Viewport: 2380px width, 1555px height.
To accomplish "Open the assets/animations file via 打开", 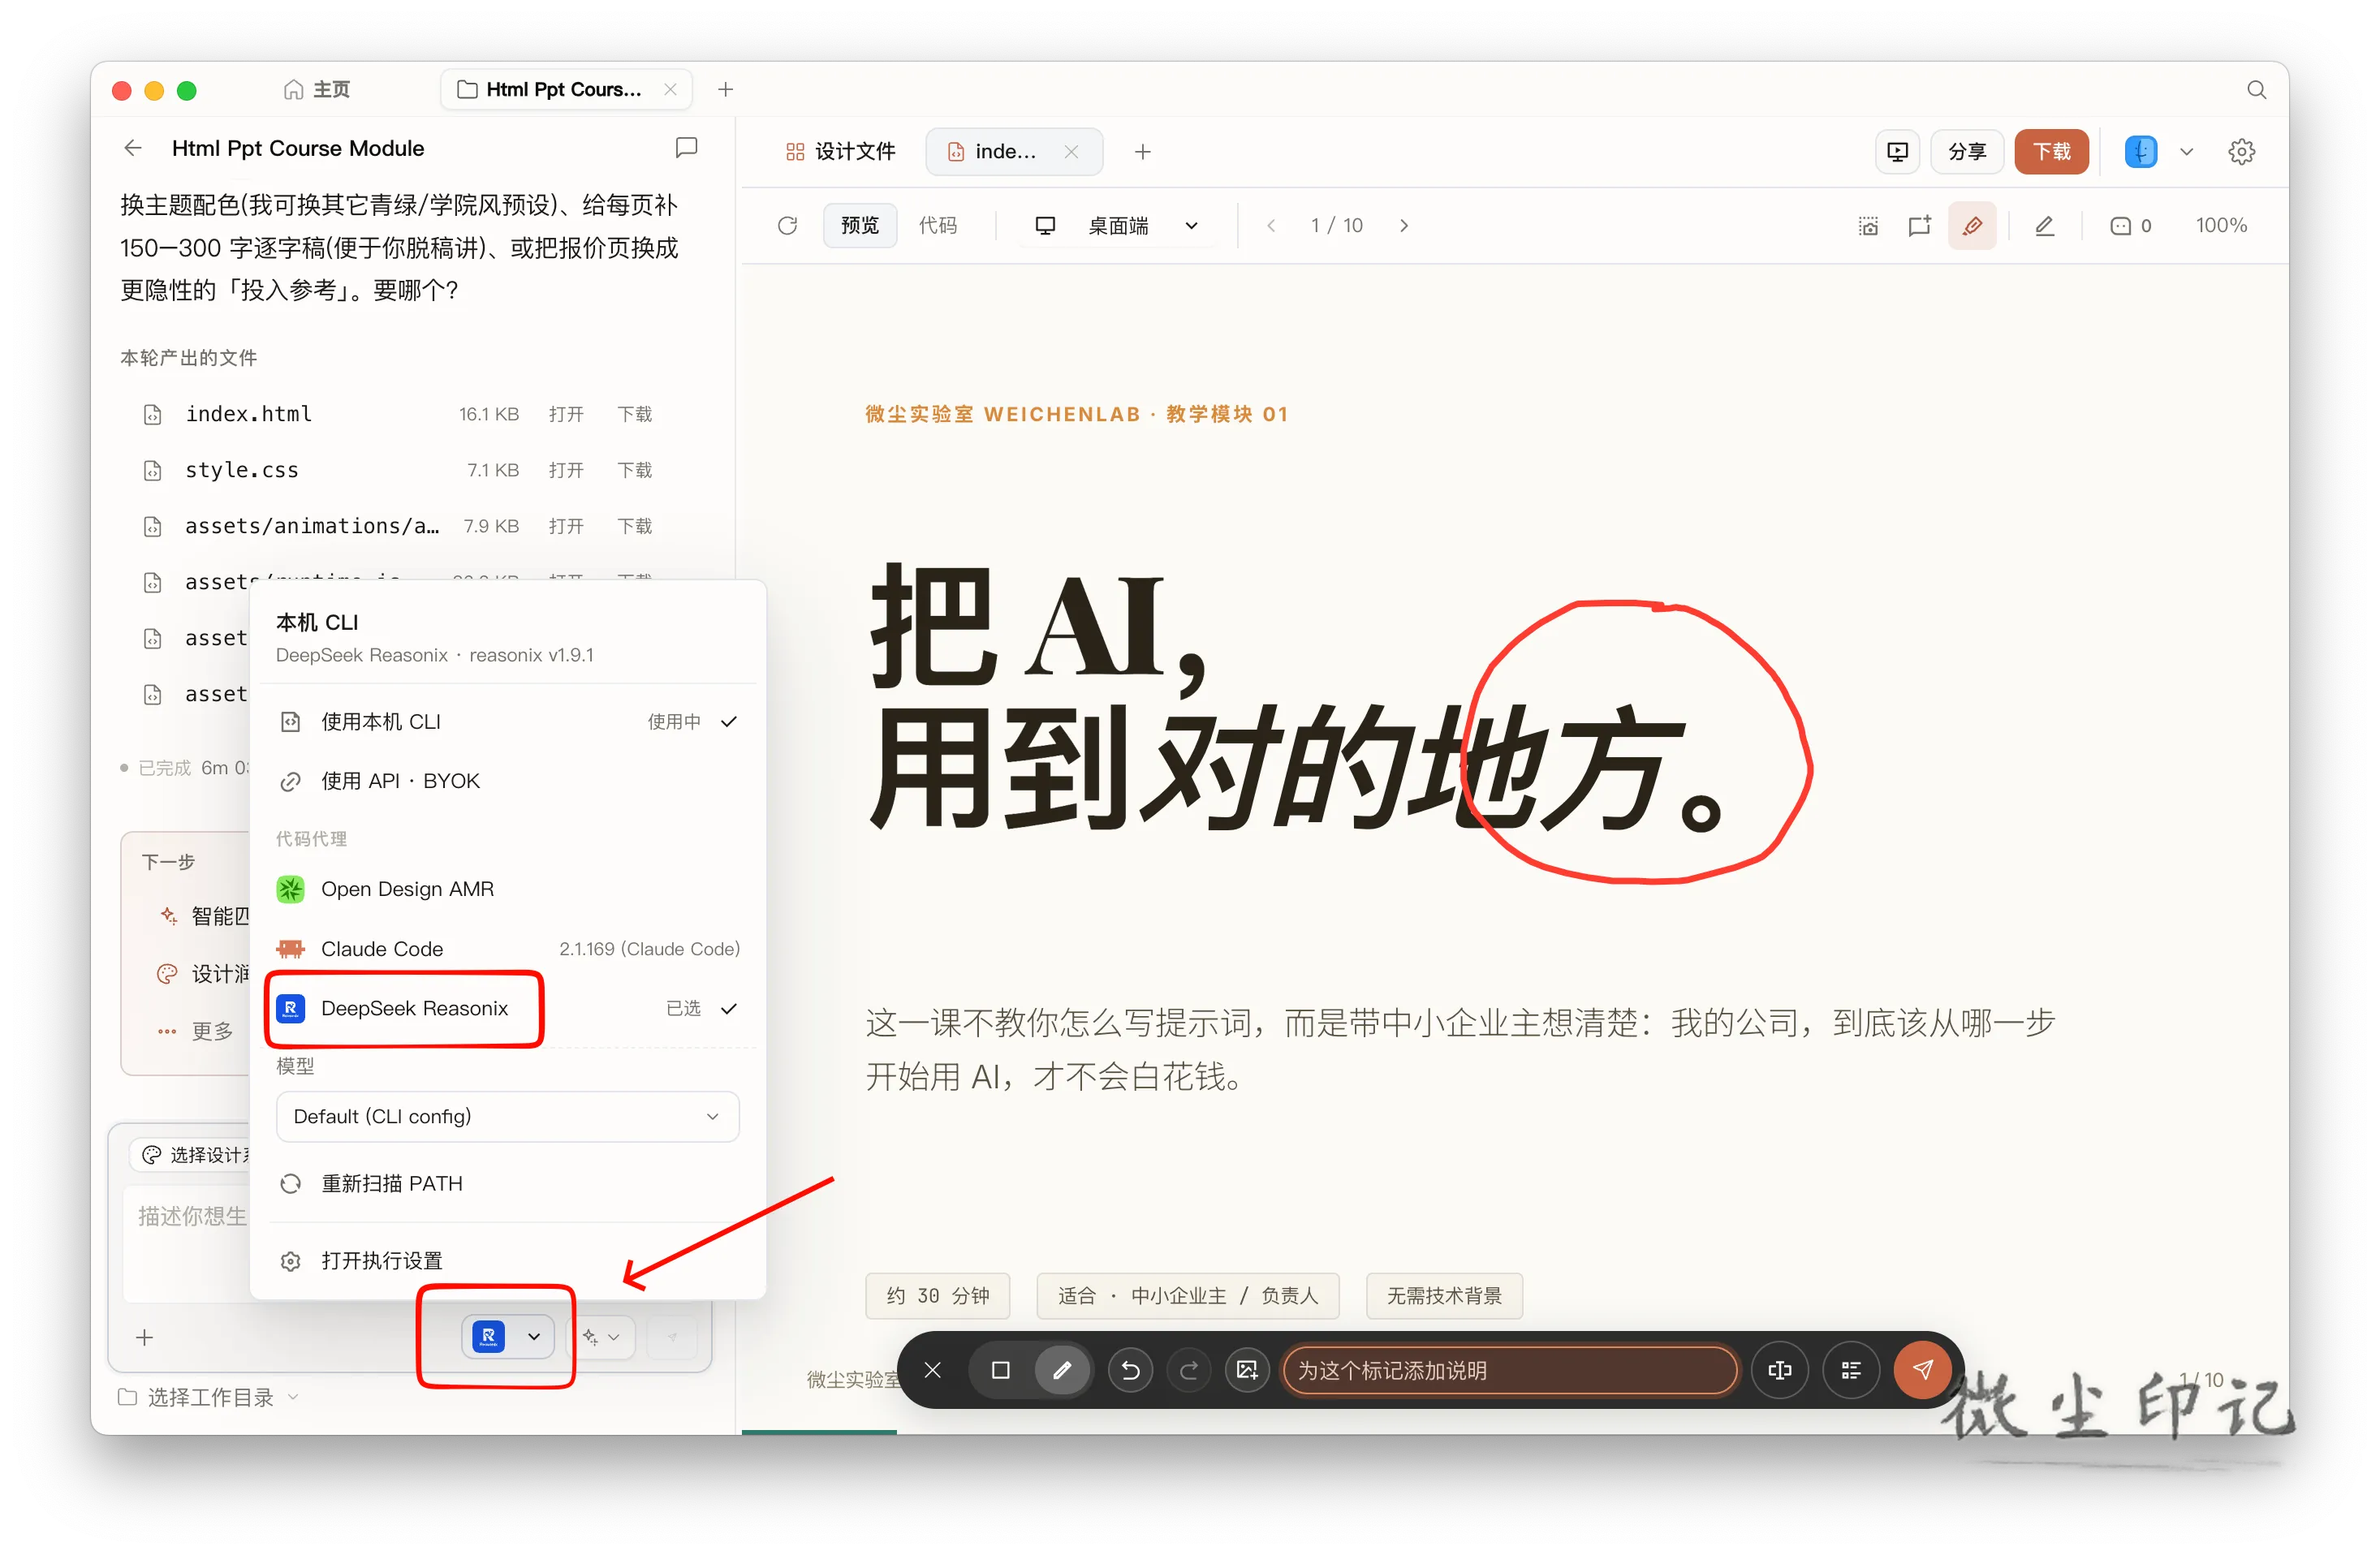I will point(566,526).
